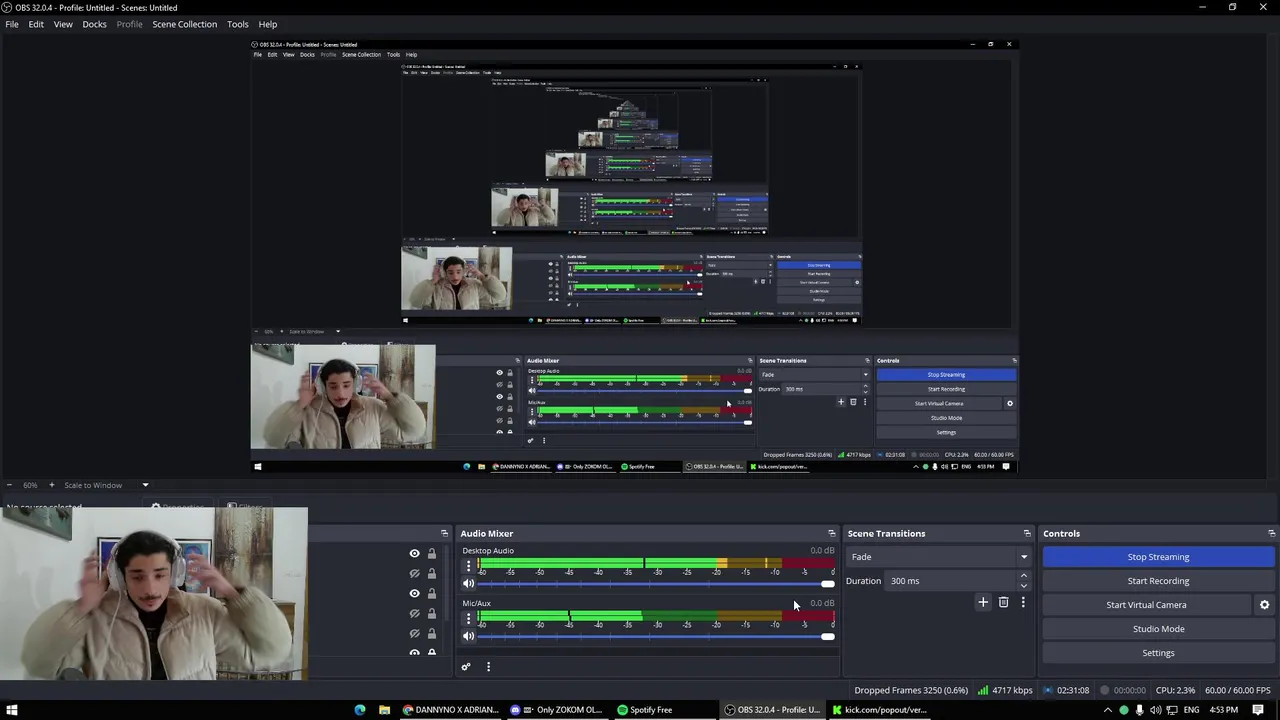Click the Dropped Frames 3250 status text

(911, 690)
